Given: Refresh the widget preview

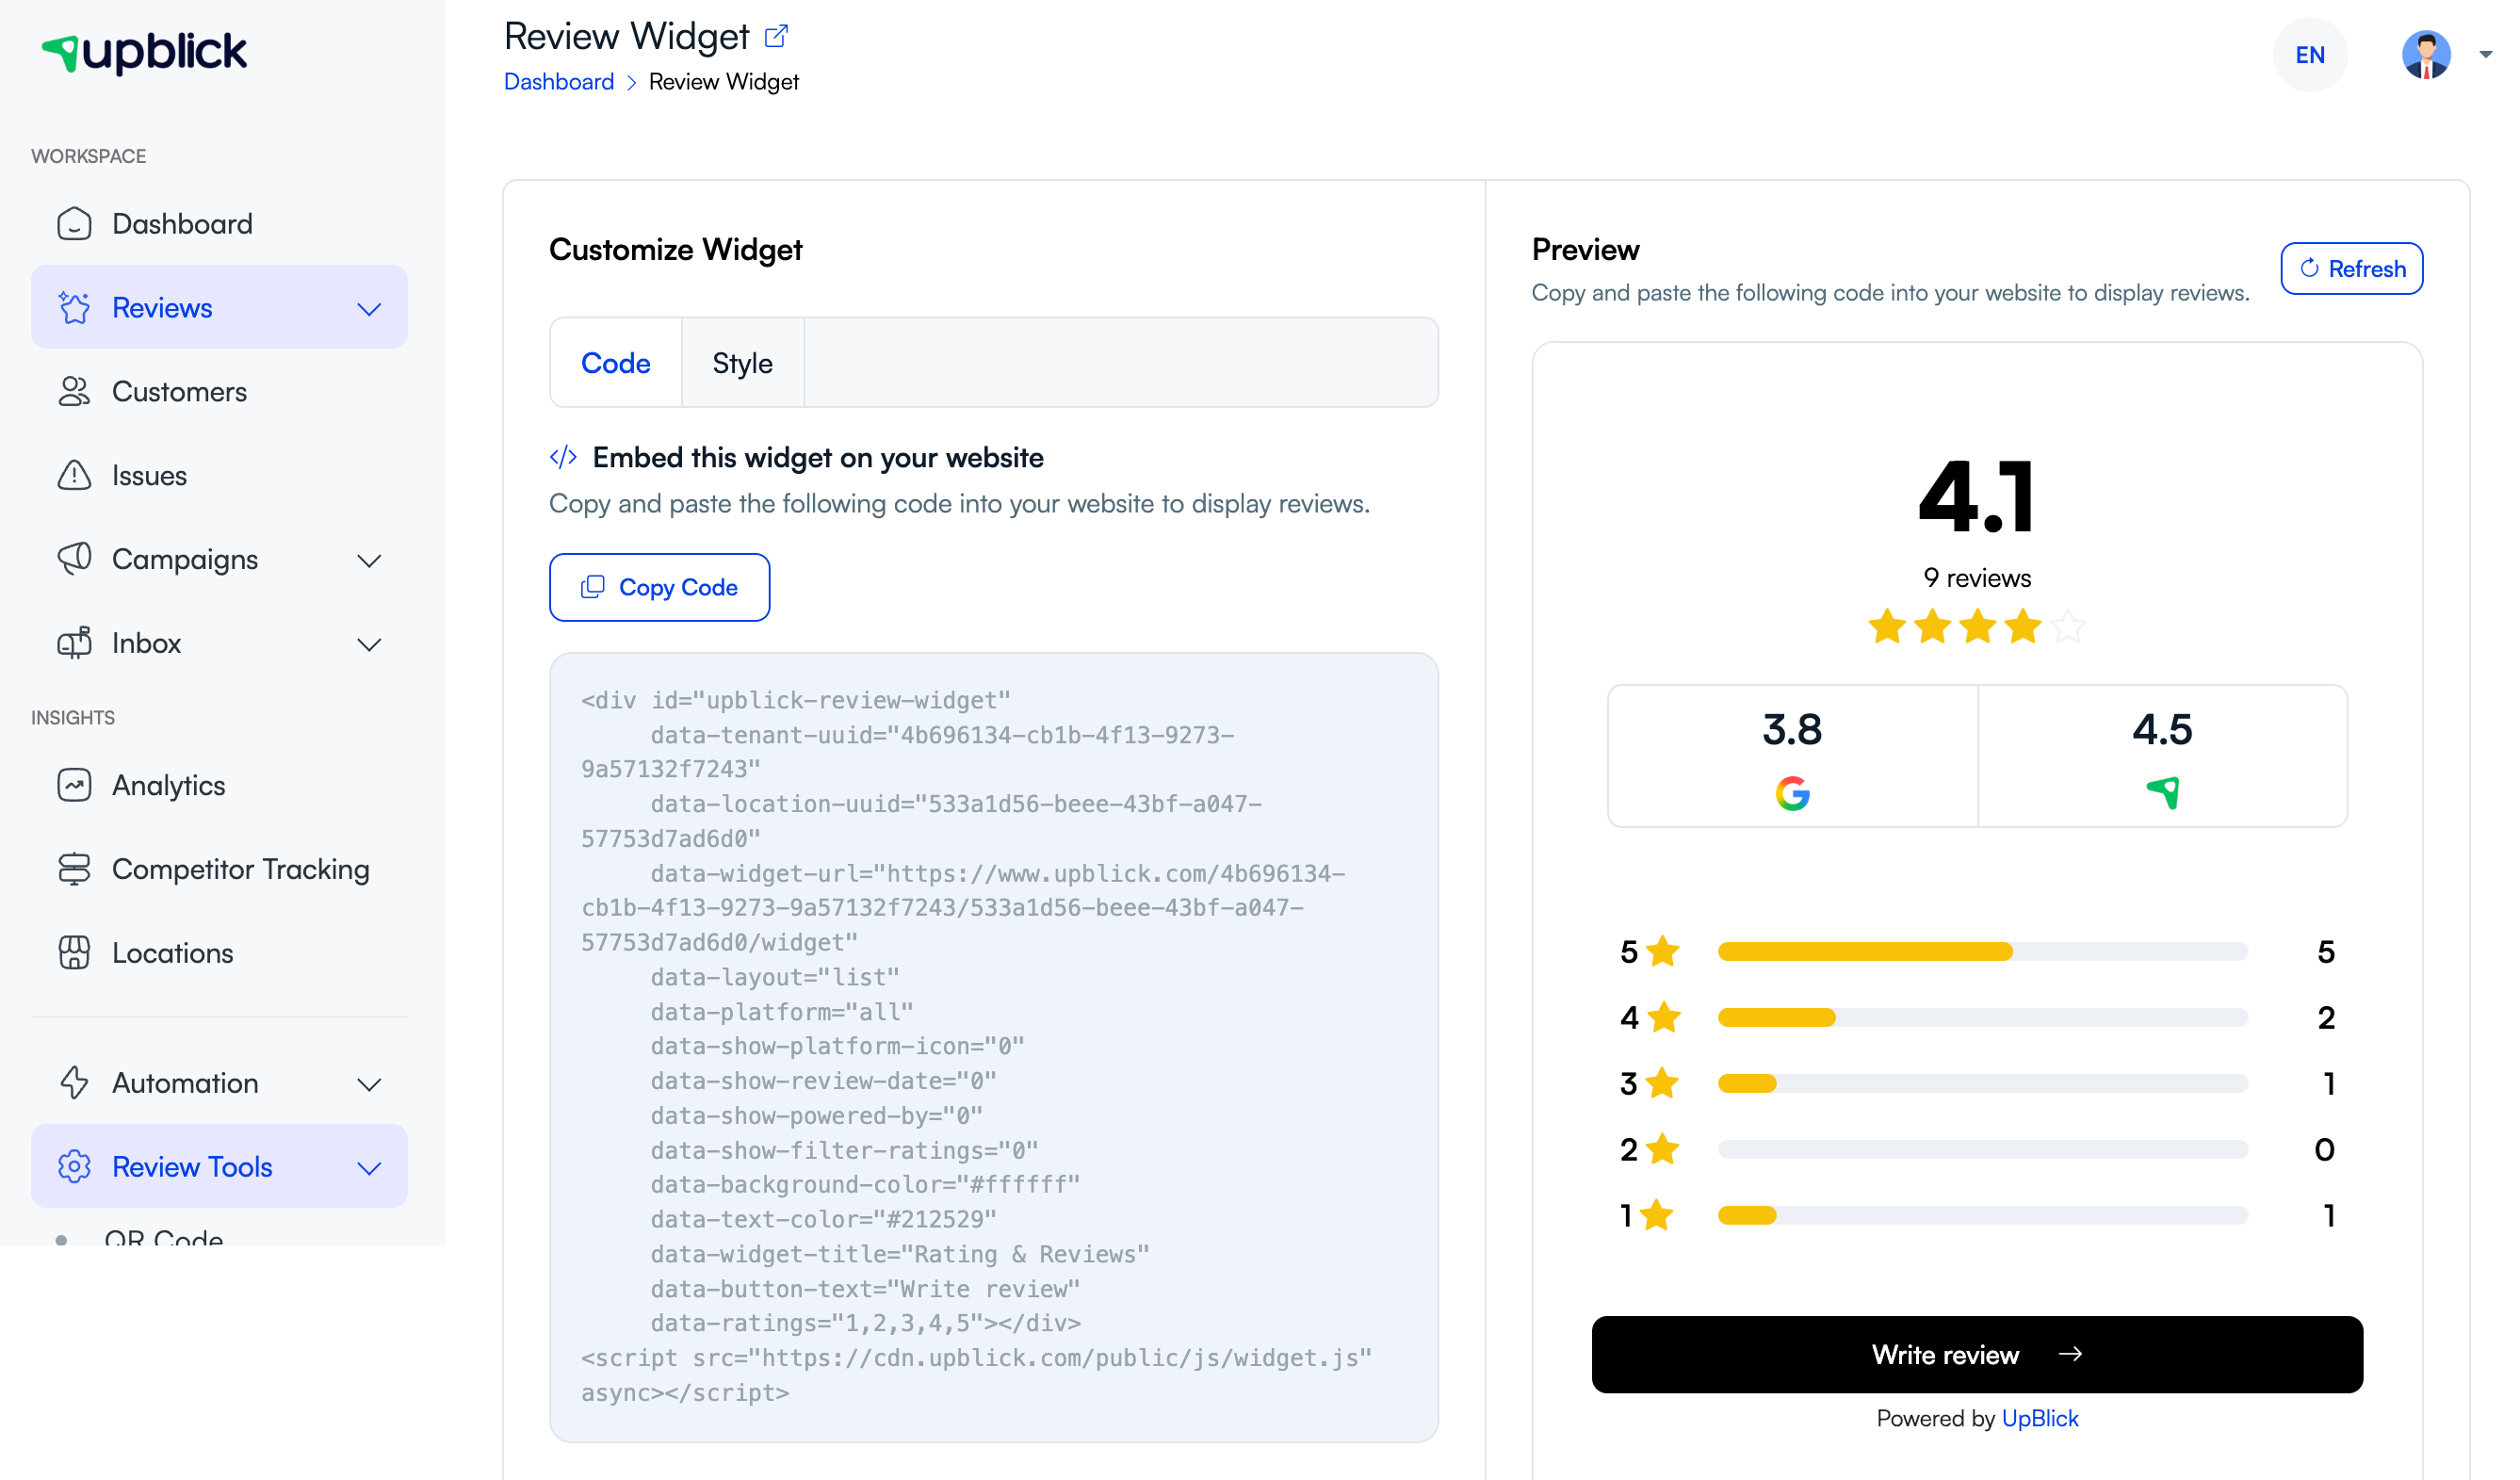Looking at the screenshot, I should [2353, 269].
